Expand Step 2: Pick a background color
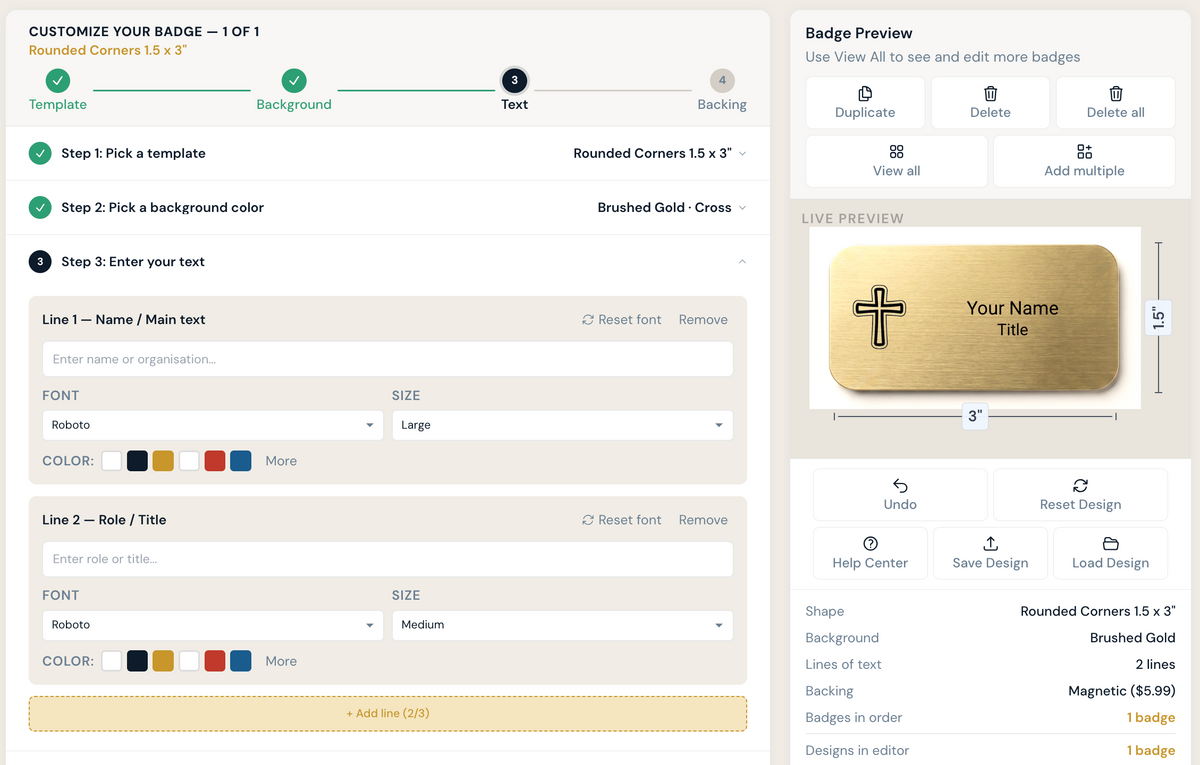Image resolution: width=1200 pixels, height=765 pixels. pyautogui.click(x=387, y=207)
